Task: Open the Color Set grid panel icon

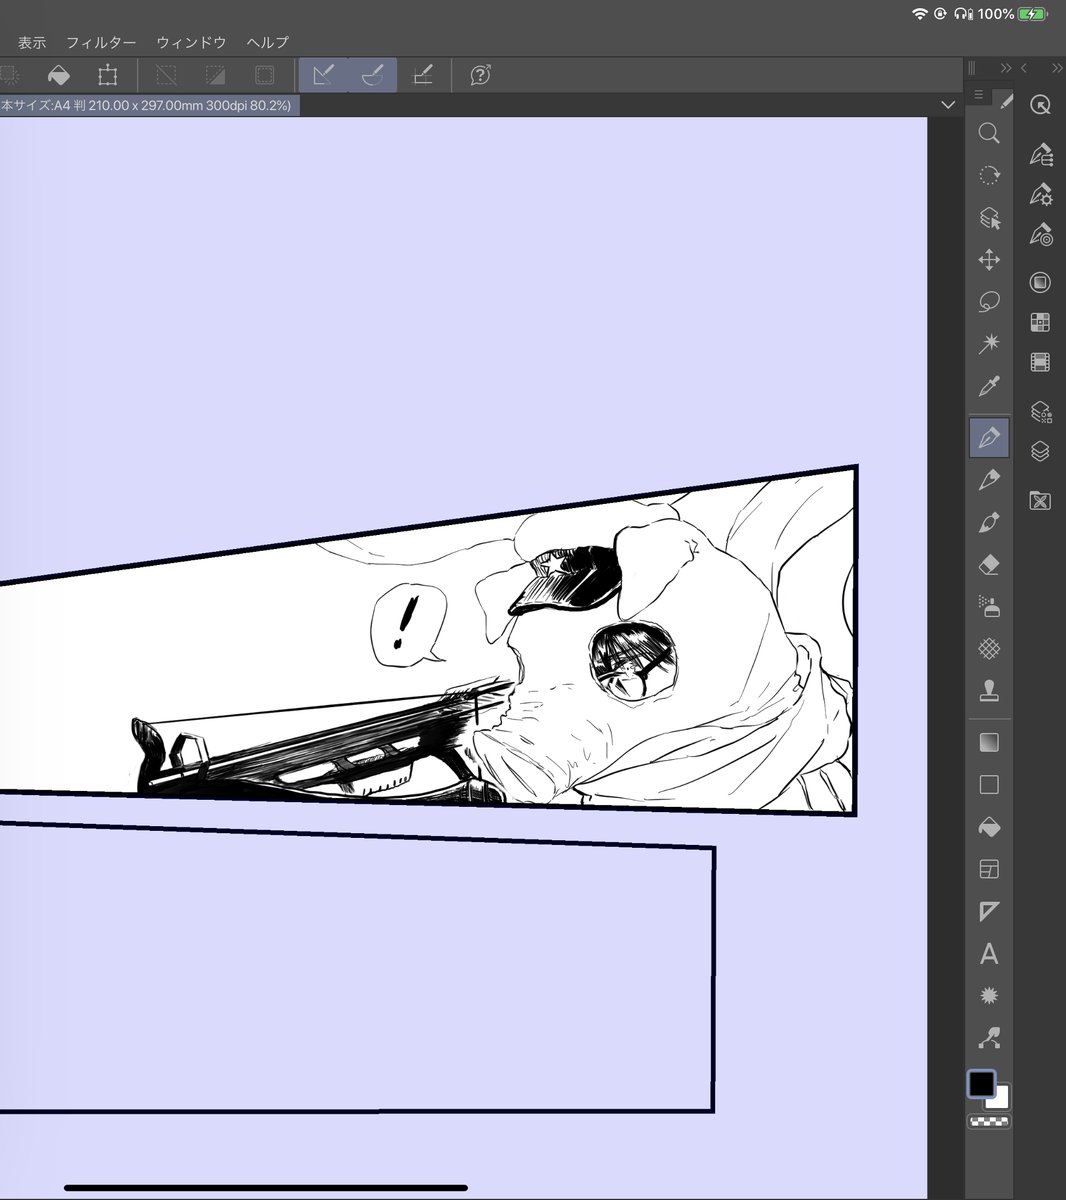Action: point(1040,322)
